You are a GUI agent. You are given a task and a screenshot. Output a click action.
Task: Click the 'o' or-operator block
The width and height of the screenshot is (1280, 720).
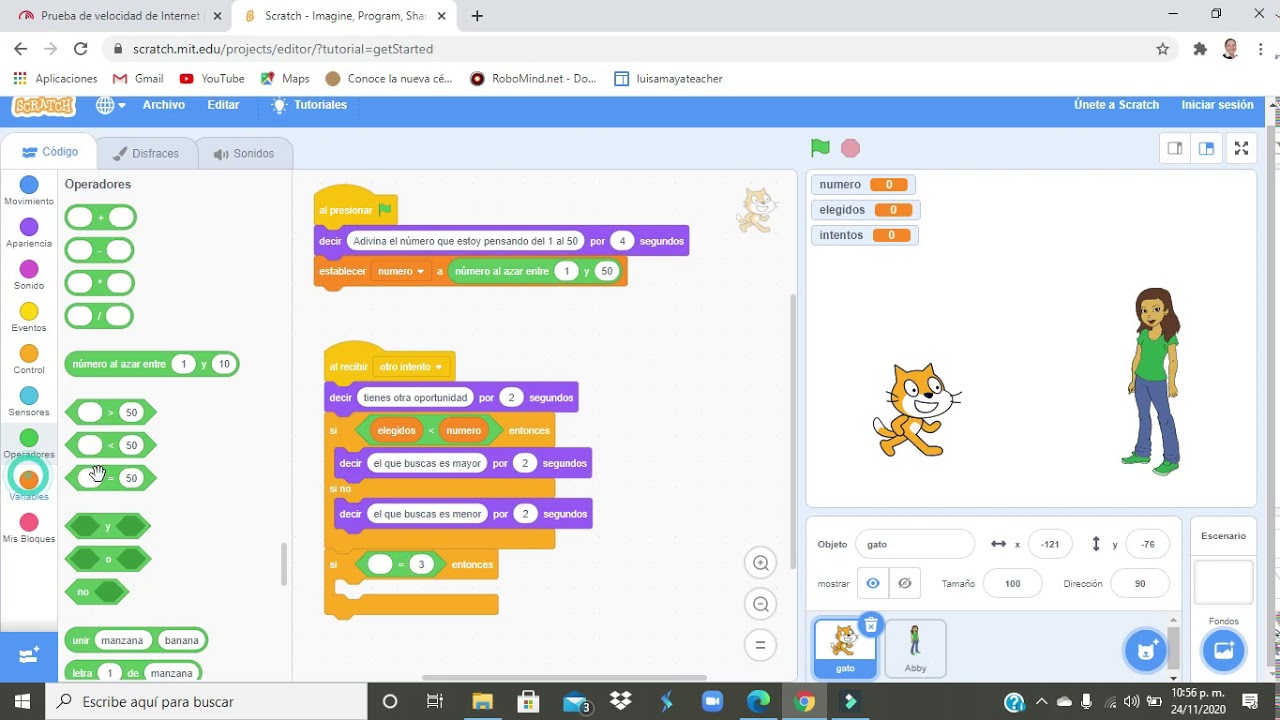(108, 559)
